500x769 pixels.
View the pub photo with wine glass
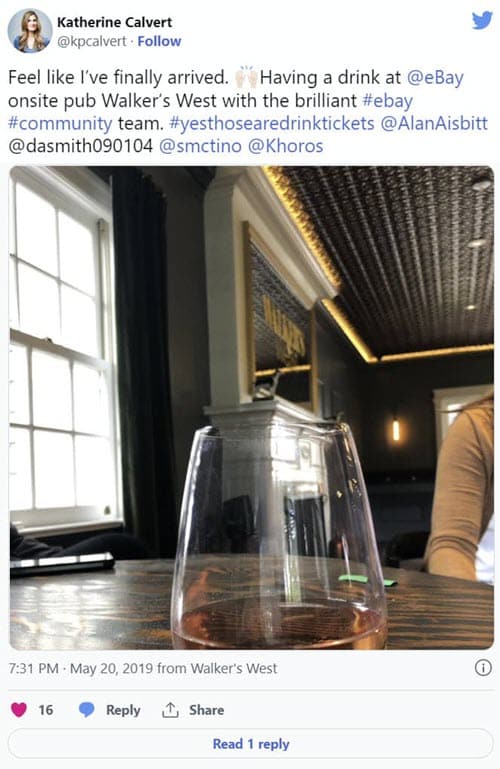click(251, 408)
